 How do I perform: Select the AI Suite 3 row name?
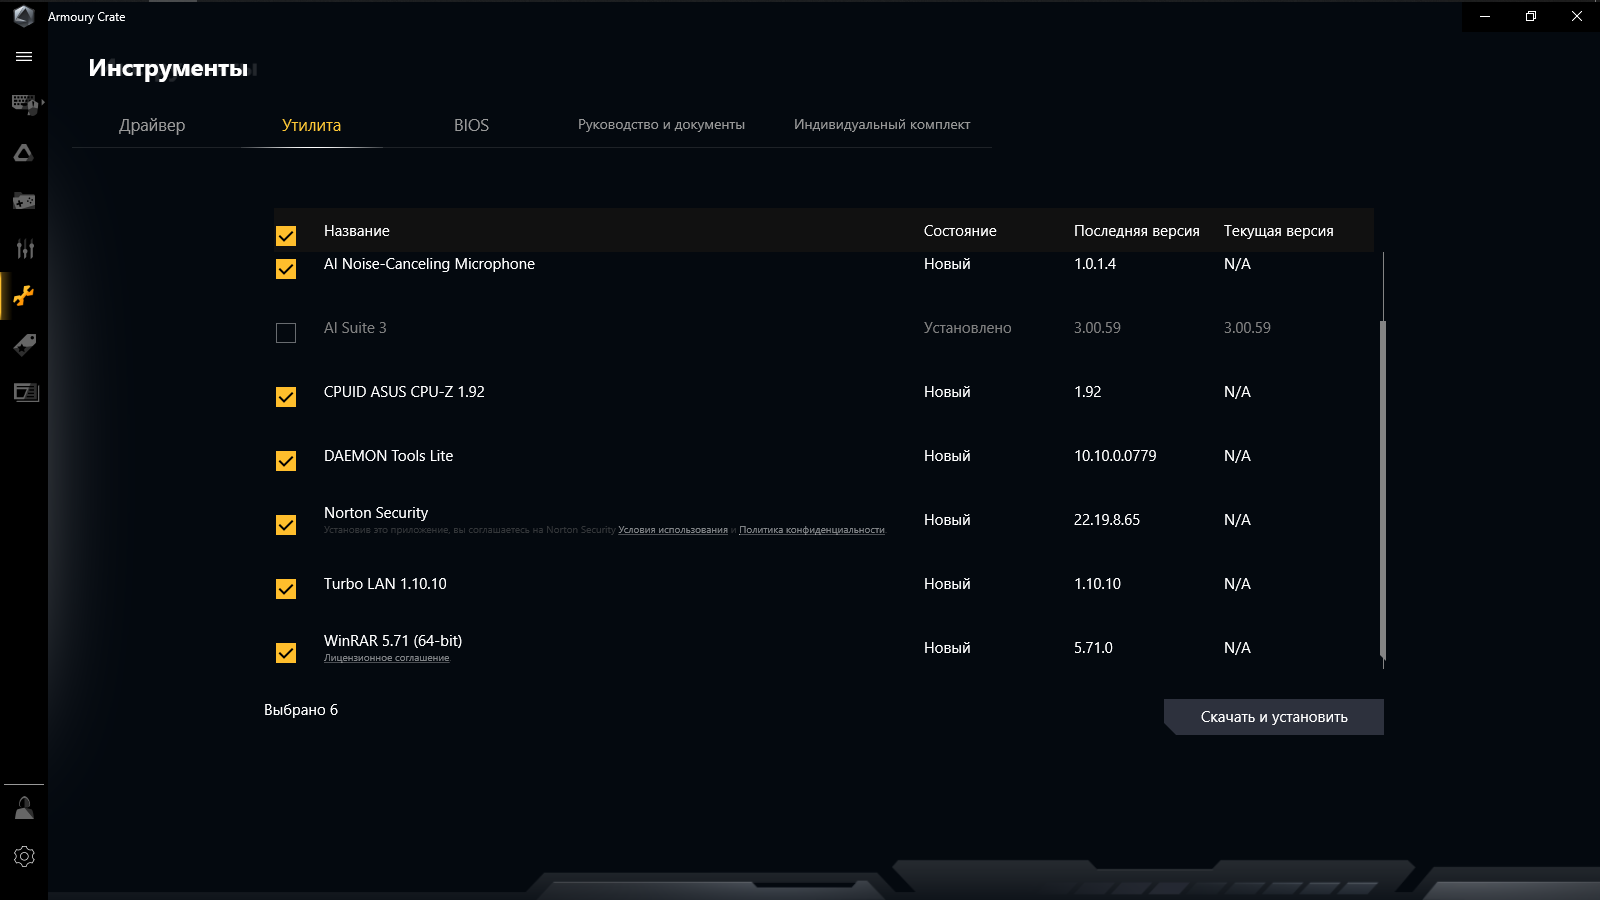pos(355,328)
